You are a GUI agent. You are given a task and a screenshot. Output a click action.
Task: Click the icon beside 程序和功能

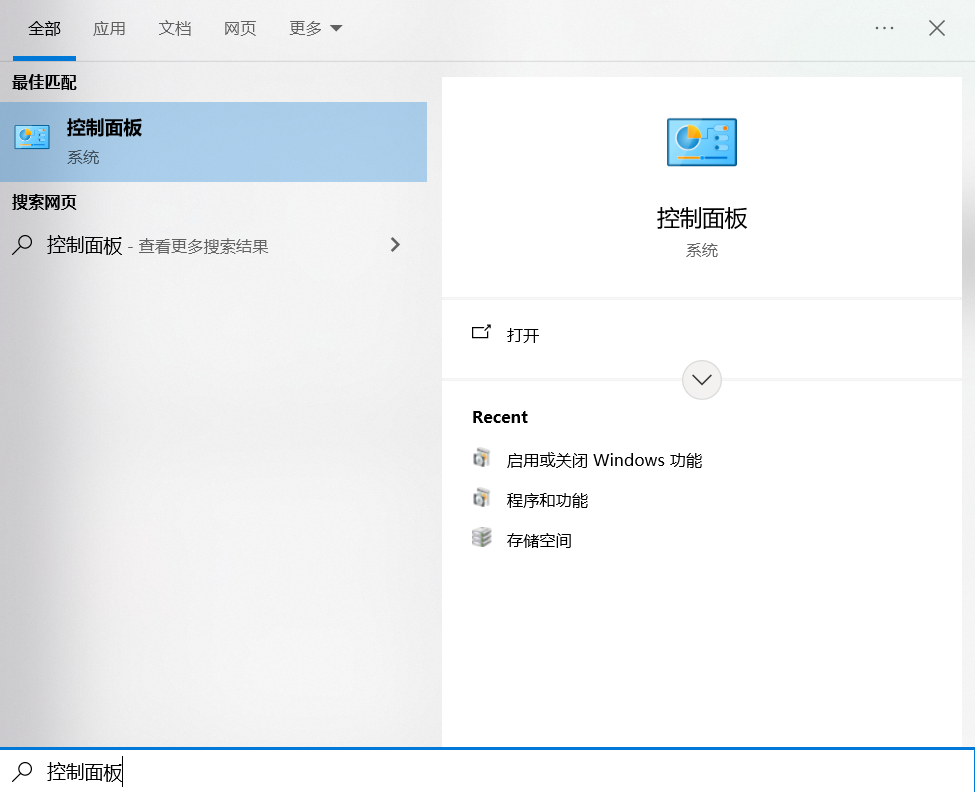pos(481,498)
